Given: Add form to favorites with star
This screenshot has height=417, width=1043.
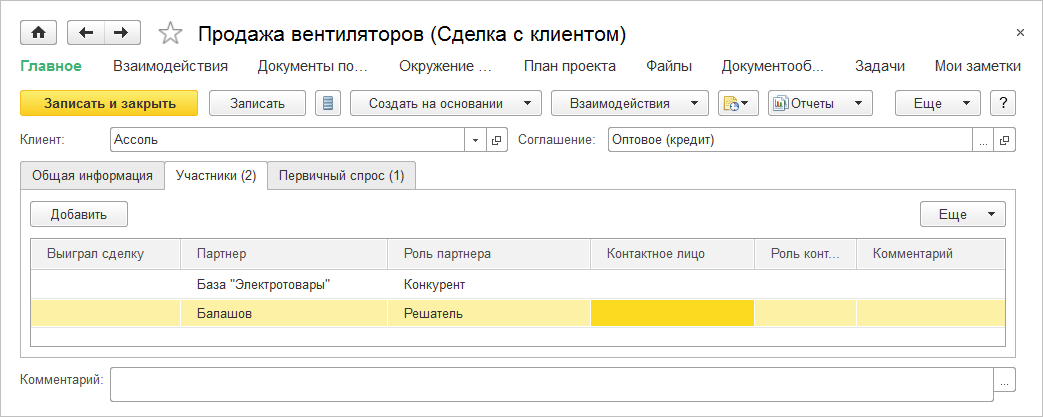Looking at the screenshot, I should click(171, 34).
